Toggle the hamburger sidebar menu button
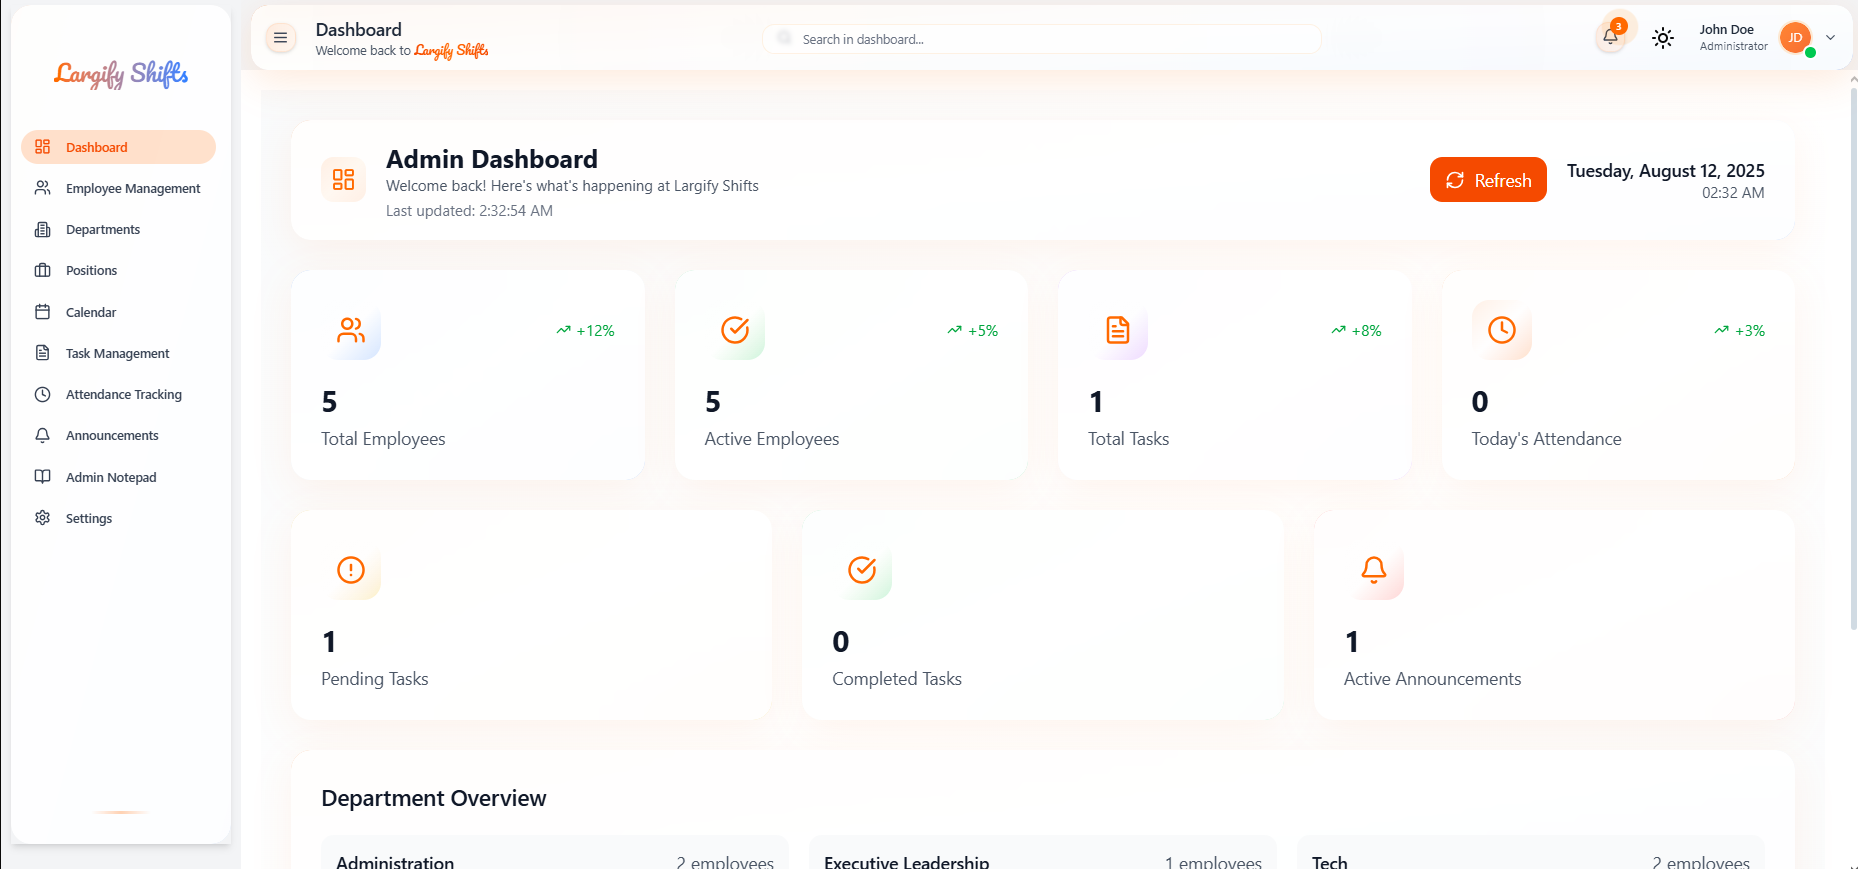The image size is (1858, 869). pyautogui.click(x=281, y=38)
